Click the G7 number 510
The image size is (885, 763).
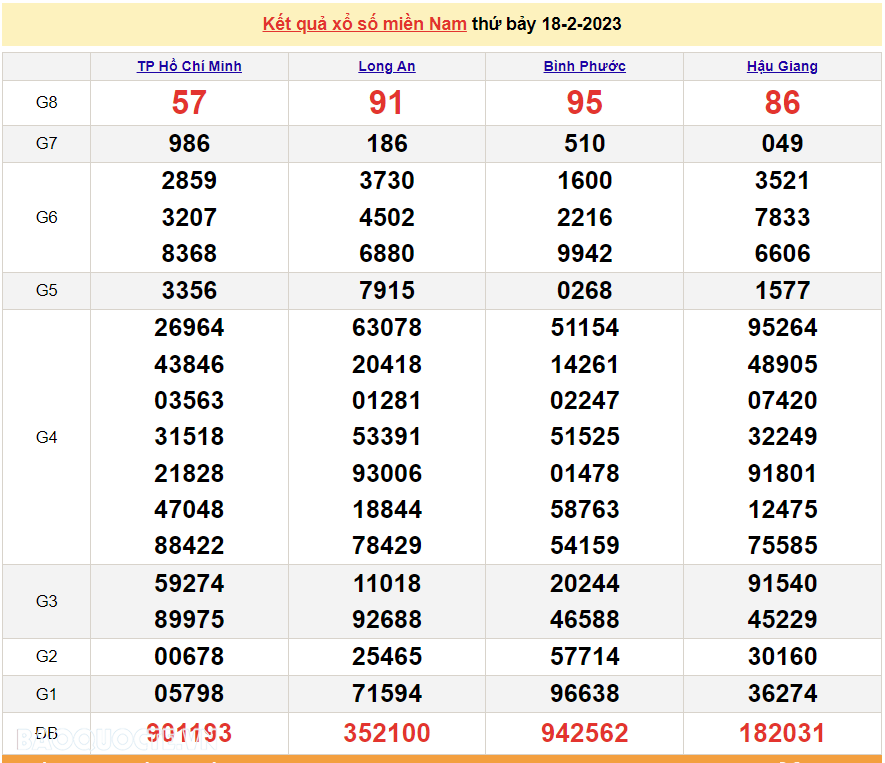(585, 144)
